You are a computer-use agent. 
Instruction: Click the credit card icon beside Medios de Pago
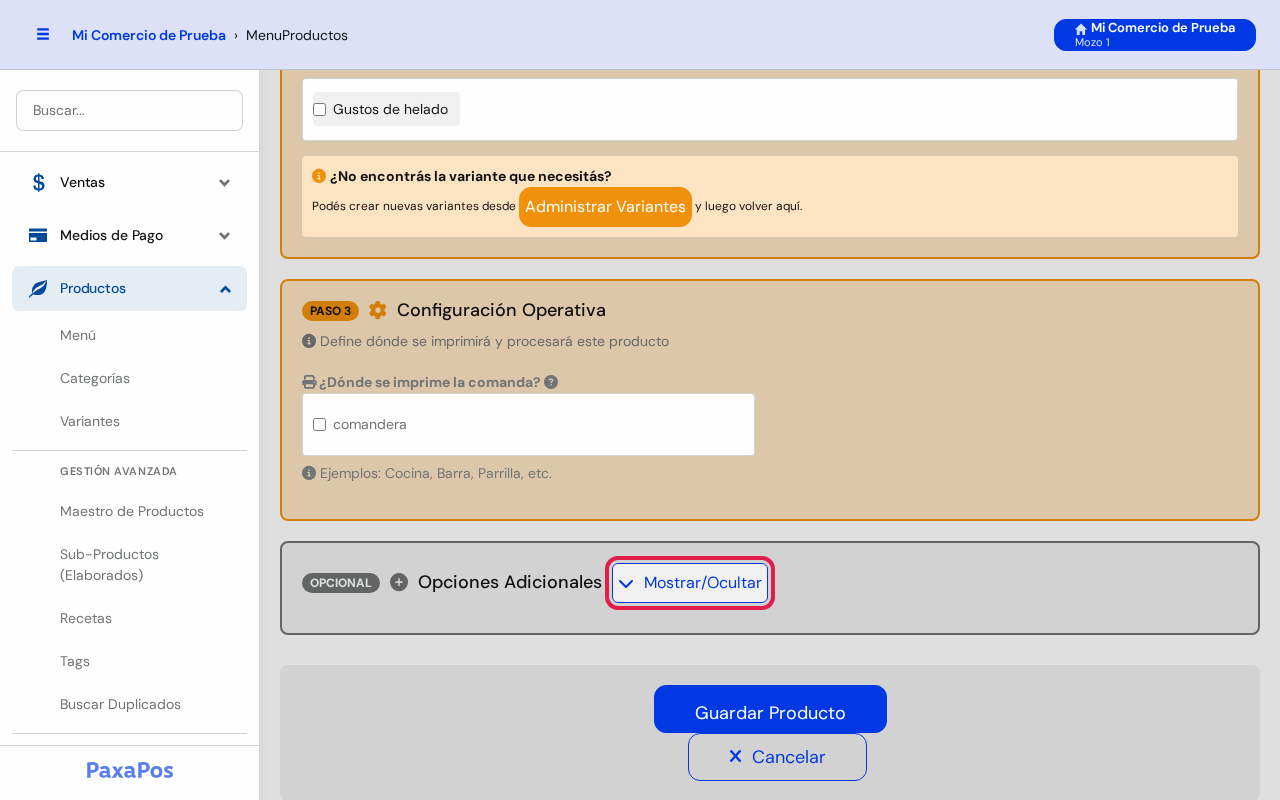point(38,235)
